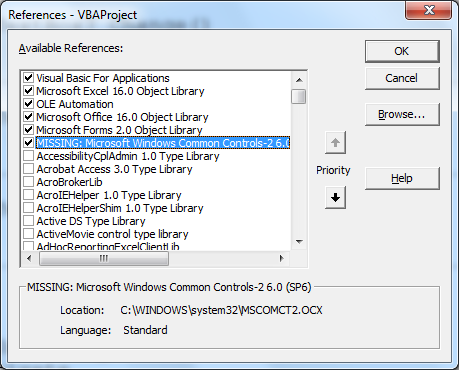
Task: Enable Active DS Type Library checkbox
Action: point(29,221)
